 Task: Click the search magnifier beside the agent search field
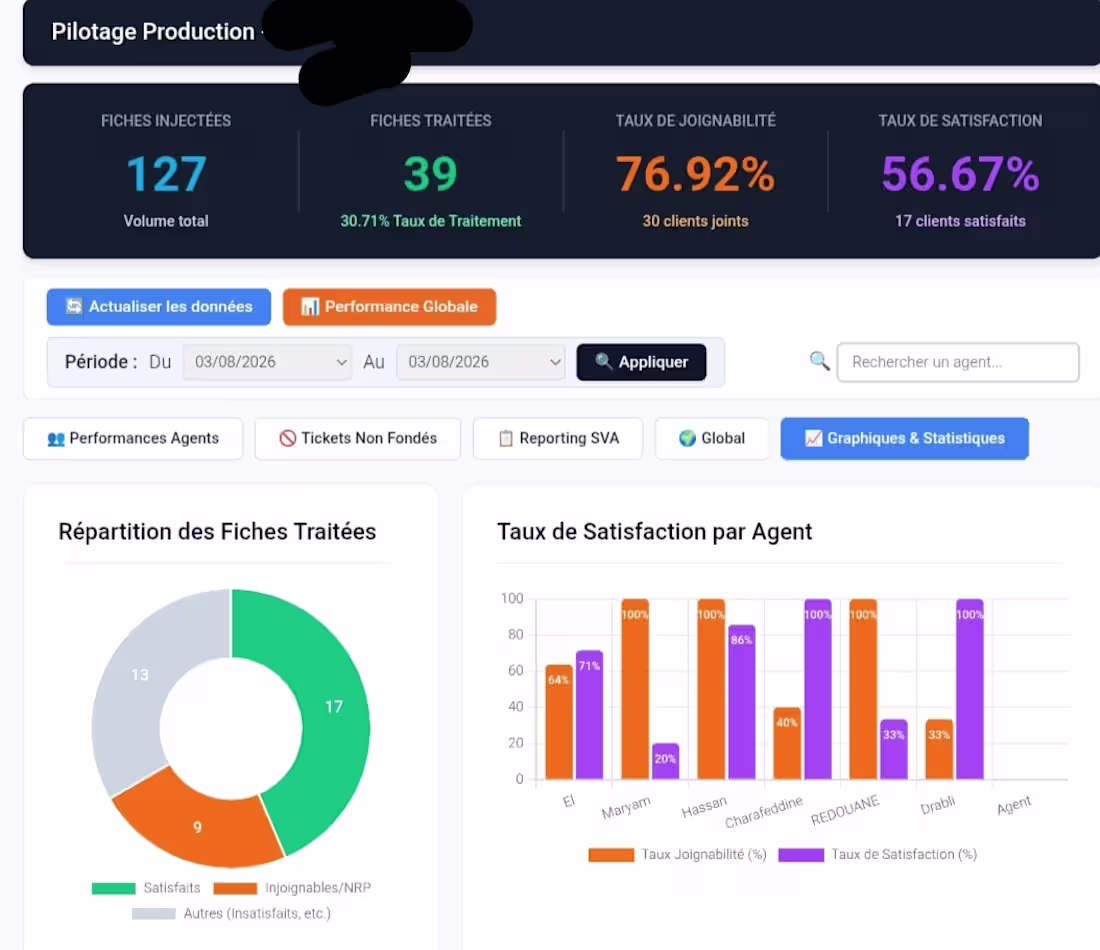(819, 361)
